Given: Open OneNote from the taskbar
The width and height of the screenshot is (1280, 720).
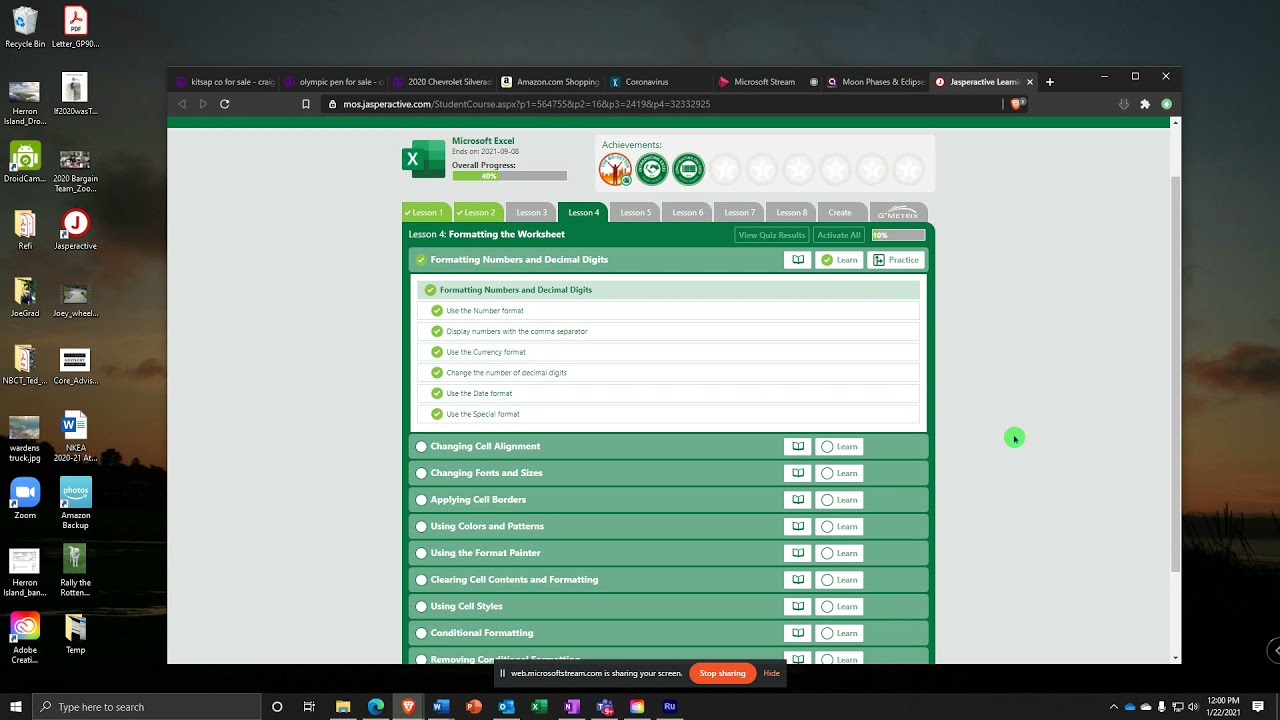Looking at the screenshot, I should 572,707.
